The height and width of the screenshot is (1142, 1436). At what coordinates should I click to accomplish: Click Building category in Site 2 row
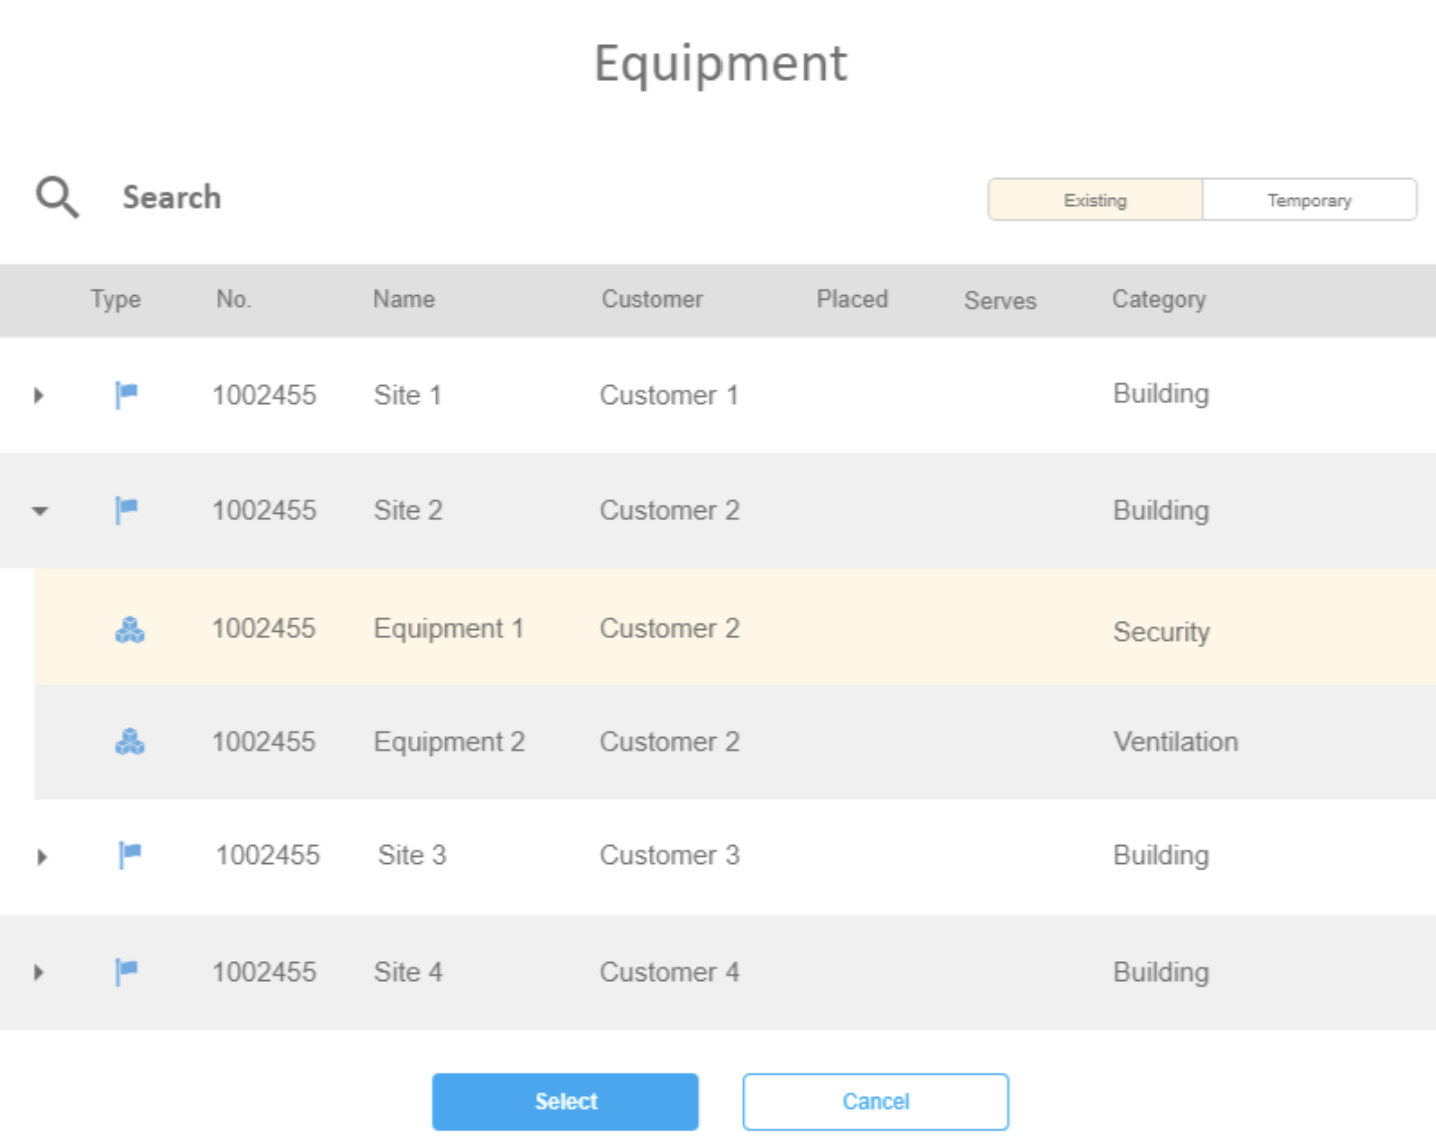tap(1161, 511)
